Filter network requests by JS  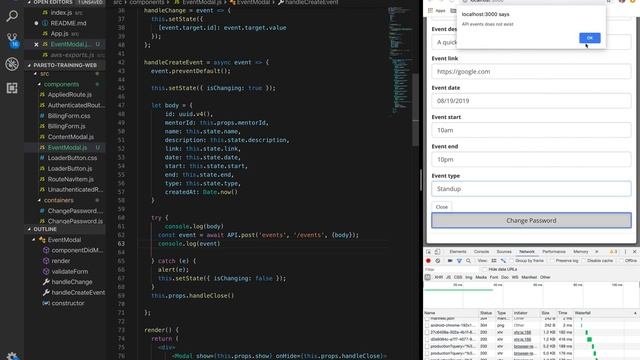click(448, 277)
